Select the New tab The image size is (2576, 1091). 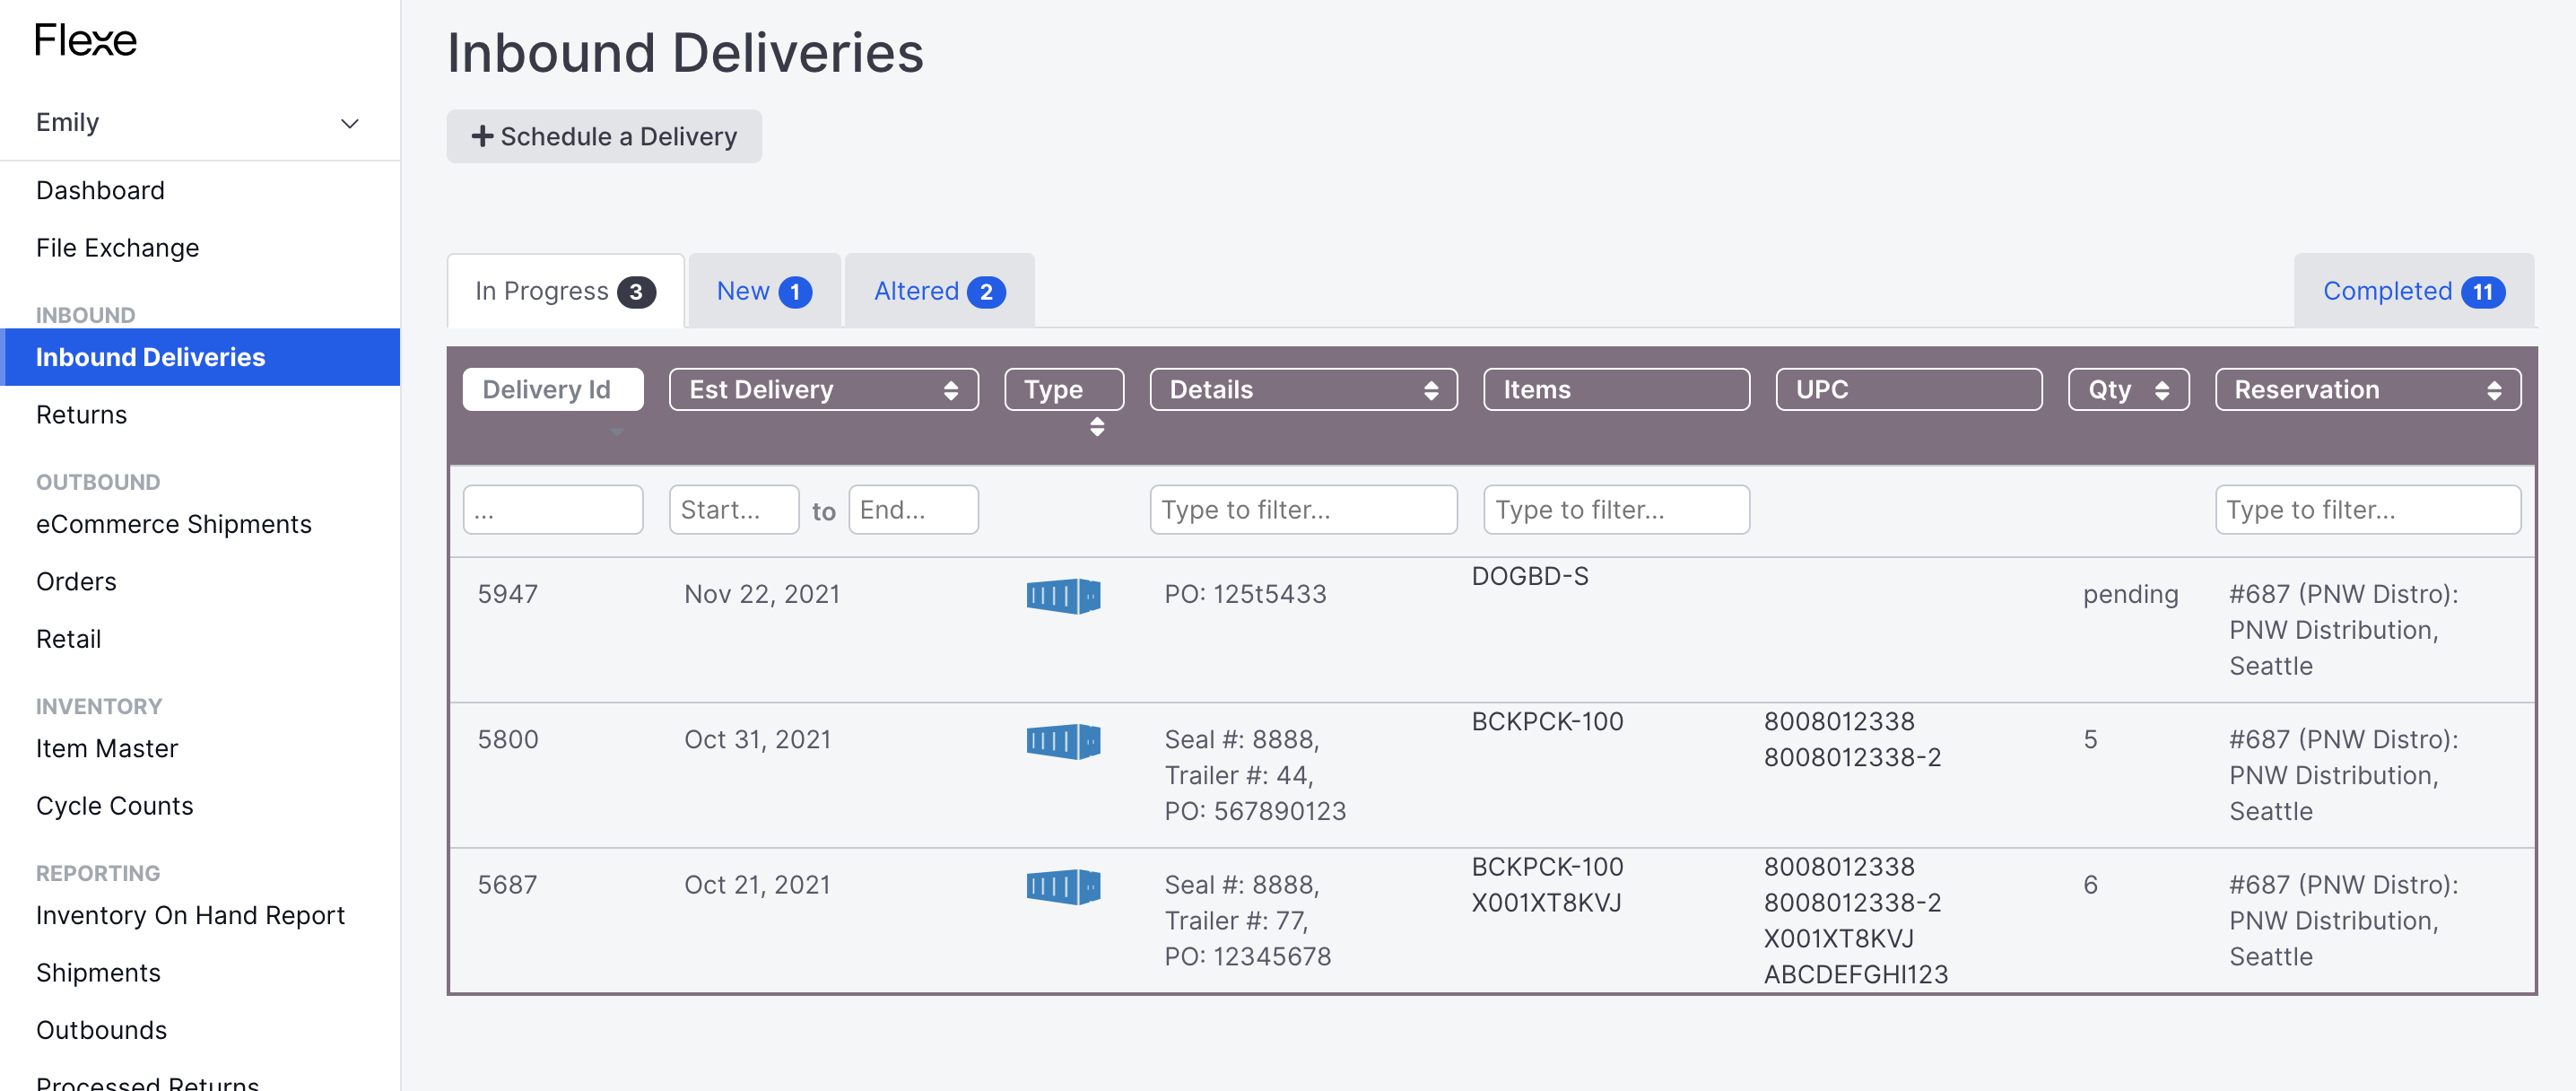762,291
